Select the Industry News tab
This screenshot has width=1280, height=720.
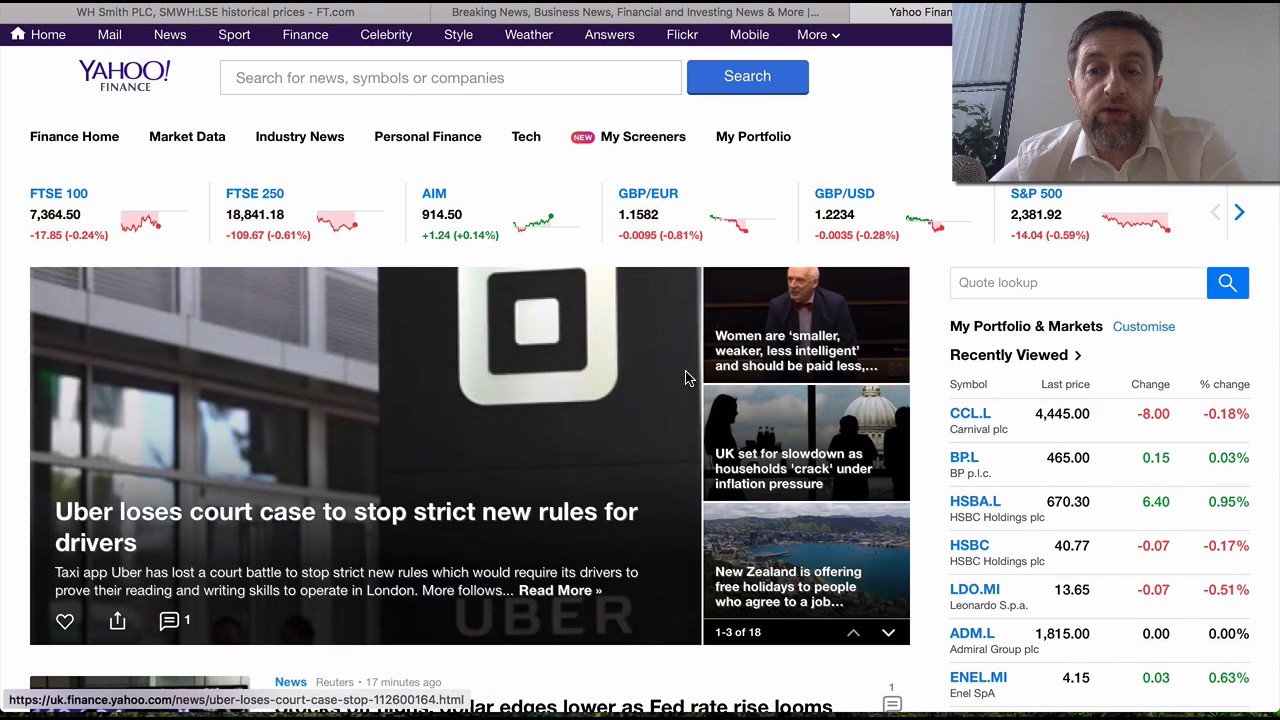pos(300,137)
